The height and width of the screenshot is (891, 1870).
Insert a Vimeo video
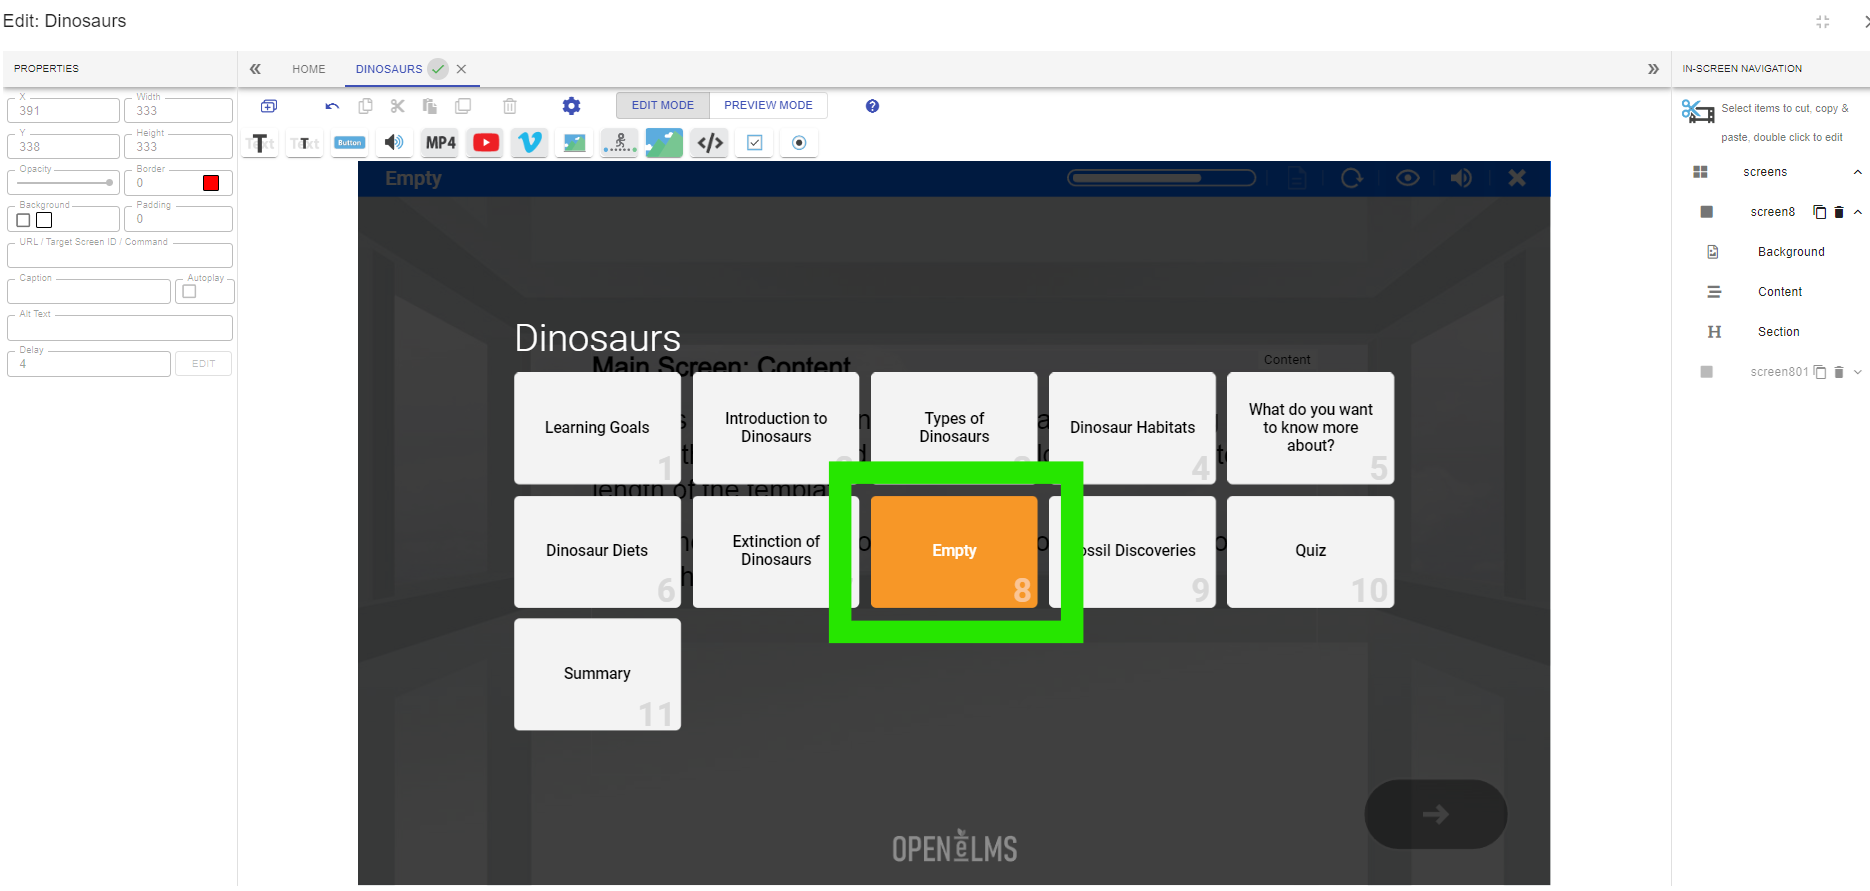(x=530, y=143)
